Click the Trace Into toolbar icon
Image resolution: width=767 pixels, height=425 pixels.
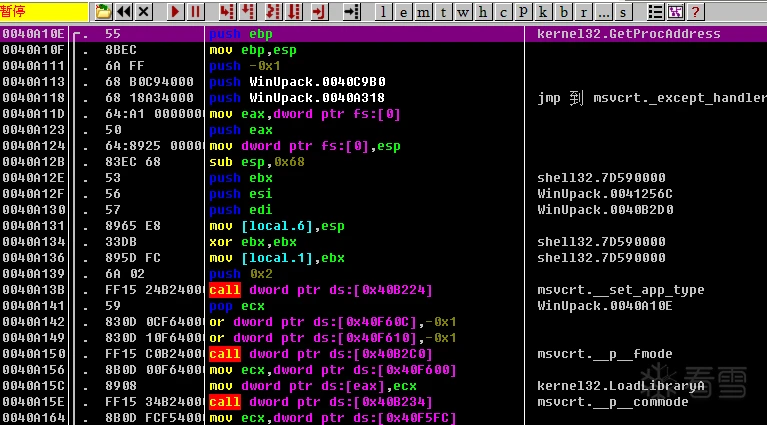[272, 12]
